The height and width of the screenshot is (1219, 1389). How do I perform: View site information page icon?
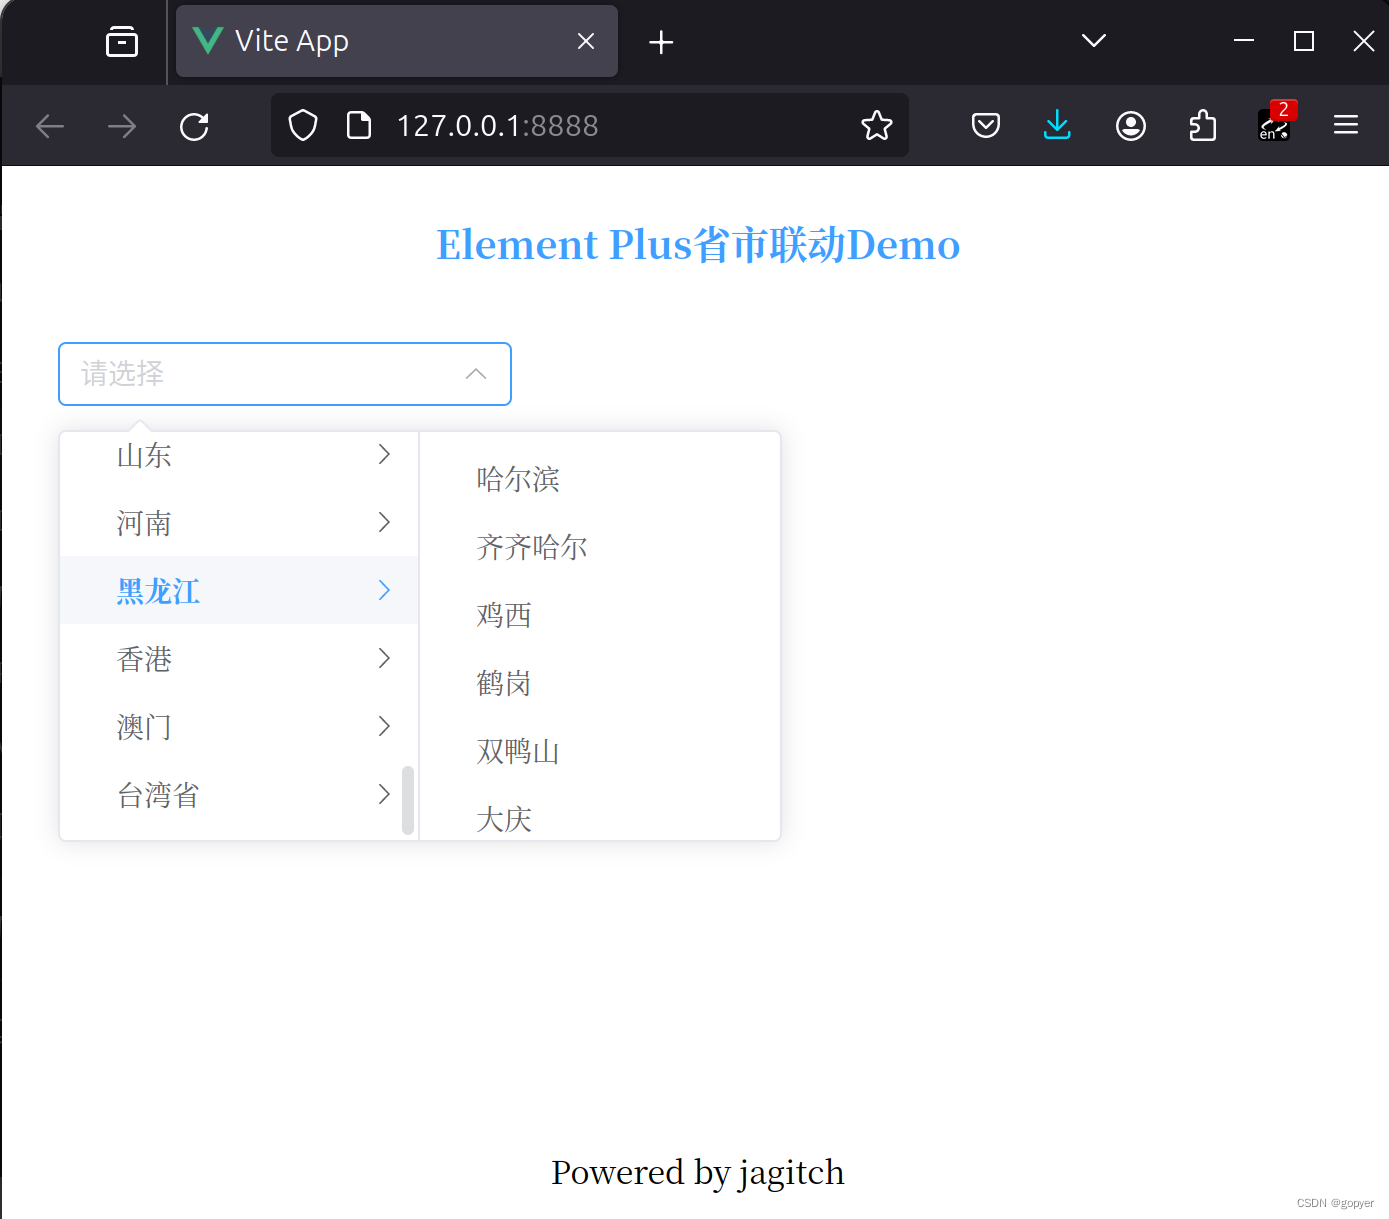pos(358,126)
